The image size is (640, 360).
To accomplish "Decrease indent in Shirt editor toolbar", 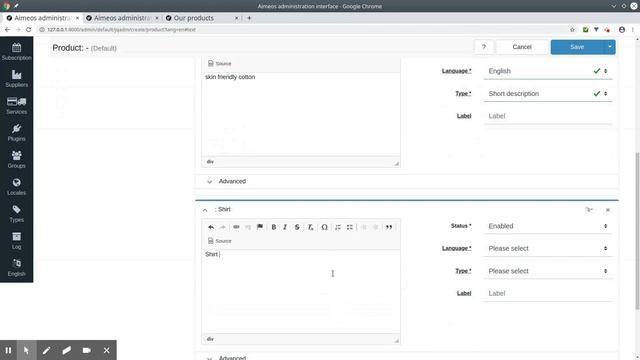I will coord(364,227).
